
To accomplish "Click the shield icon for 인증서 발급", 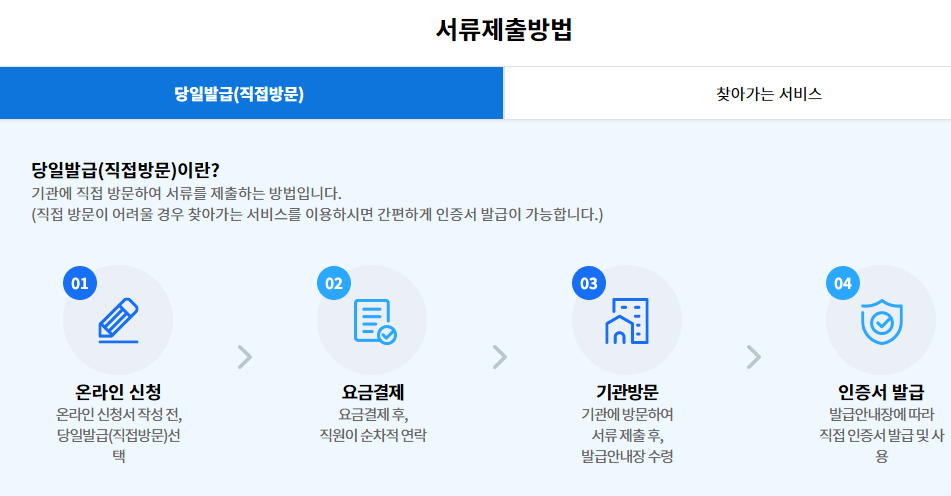I will (x=882, y=322).
